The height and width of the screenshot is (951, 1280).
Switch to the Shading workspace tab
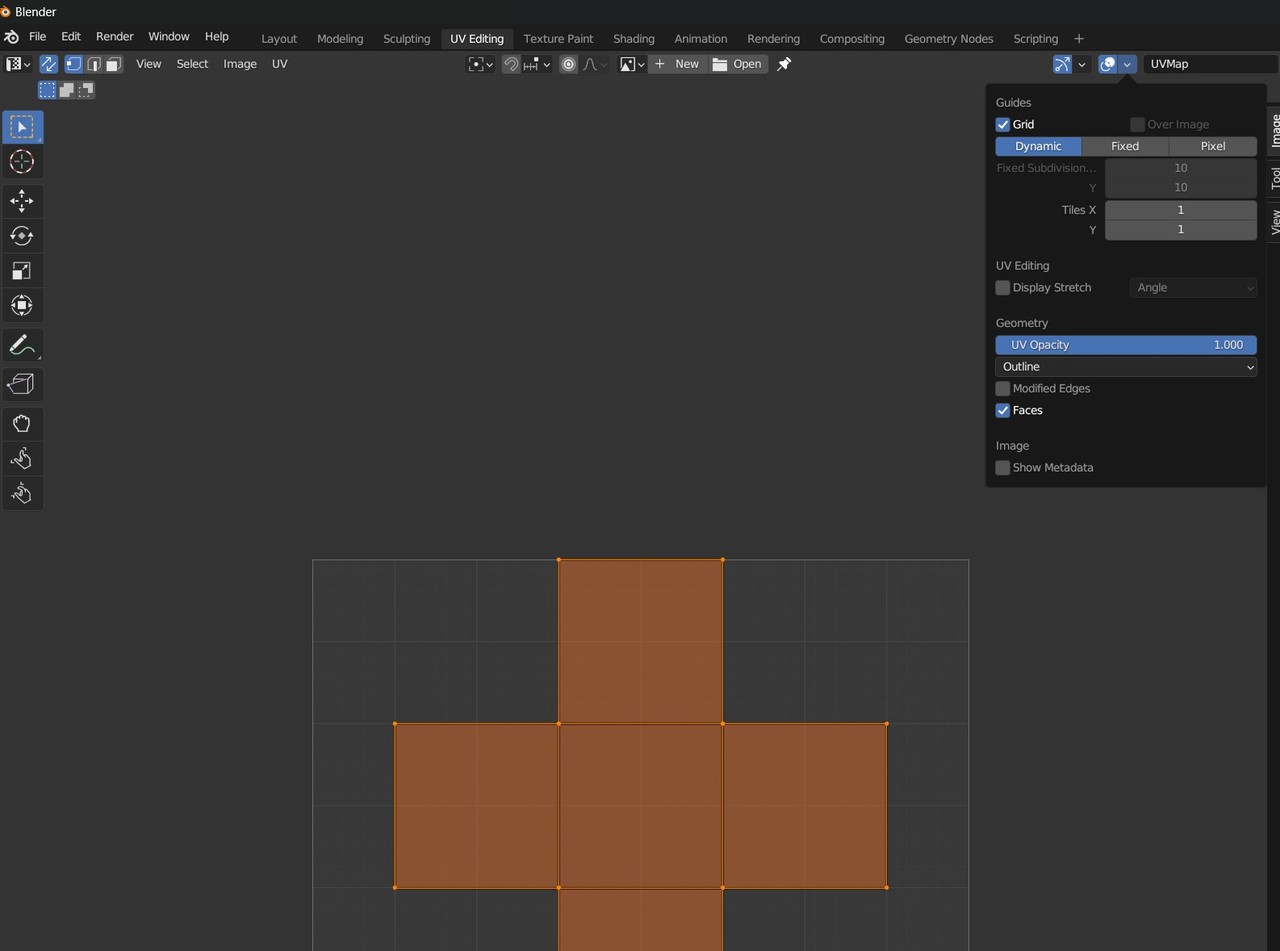[x=634, y=39]
